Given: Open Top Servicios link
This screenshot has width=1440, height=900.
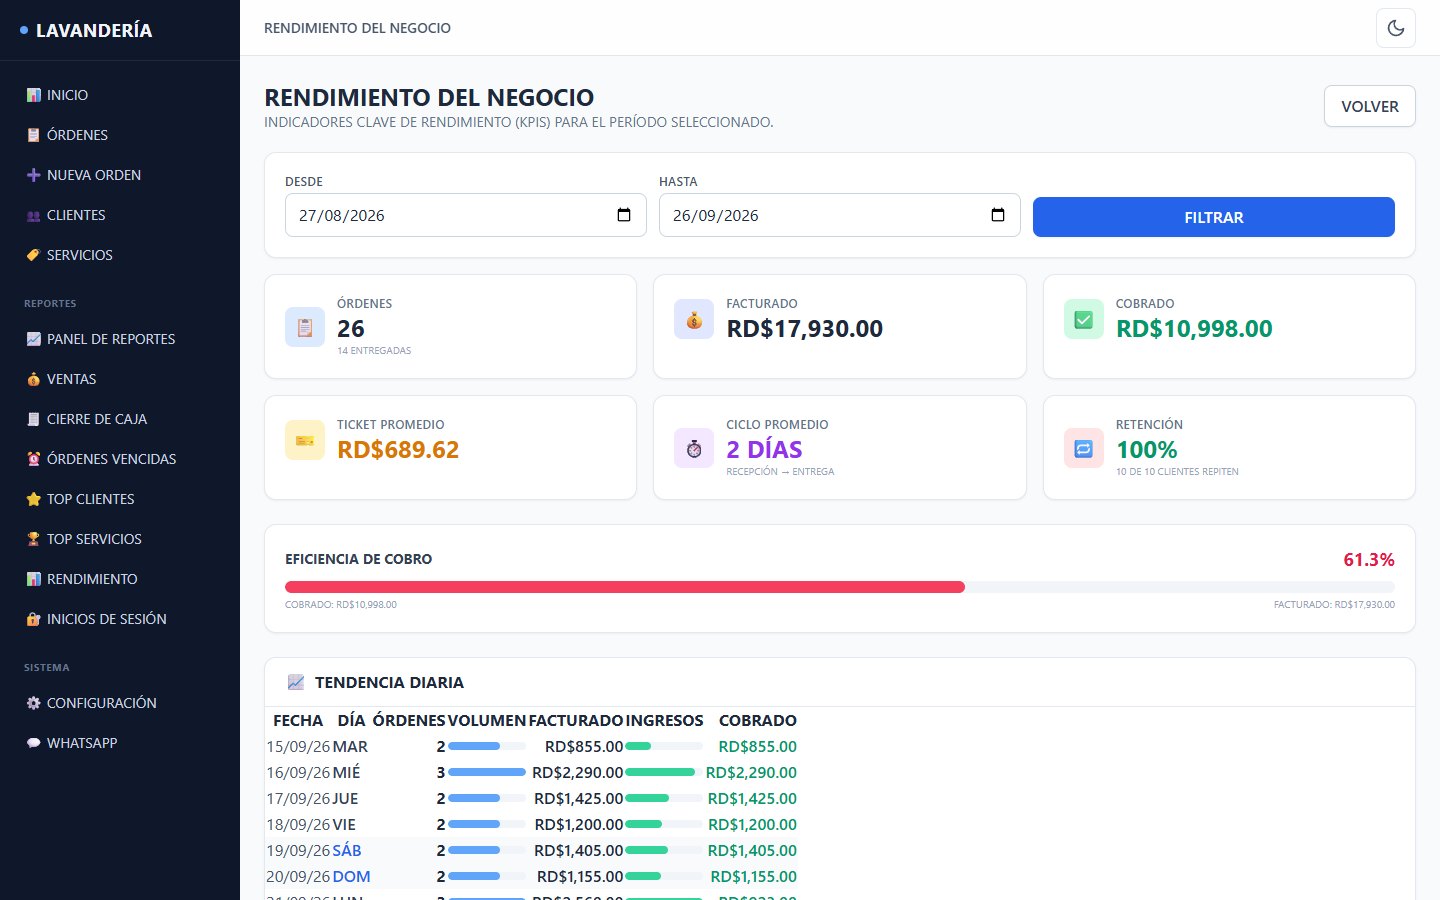Looking at the screenshot, I should [x=120, y=539].
